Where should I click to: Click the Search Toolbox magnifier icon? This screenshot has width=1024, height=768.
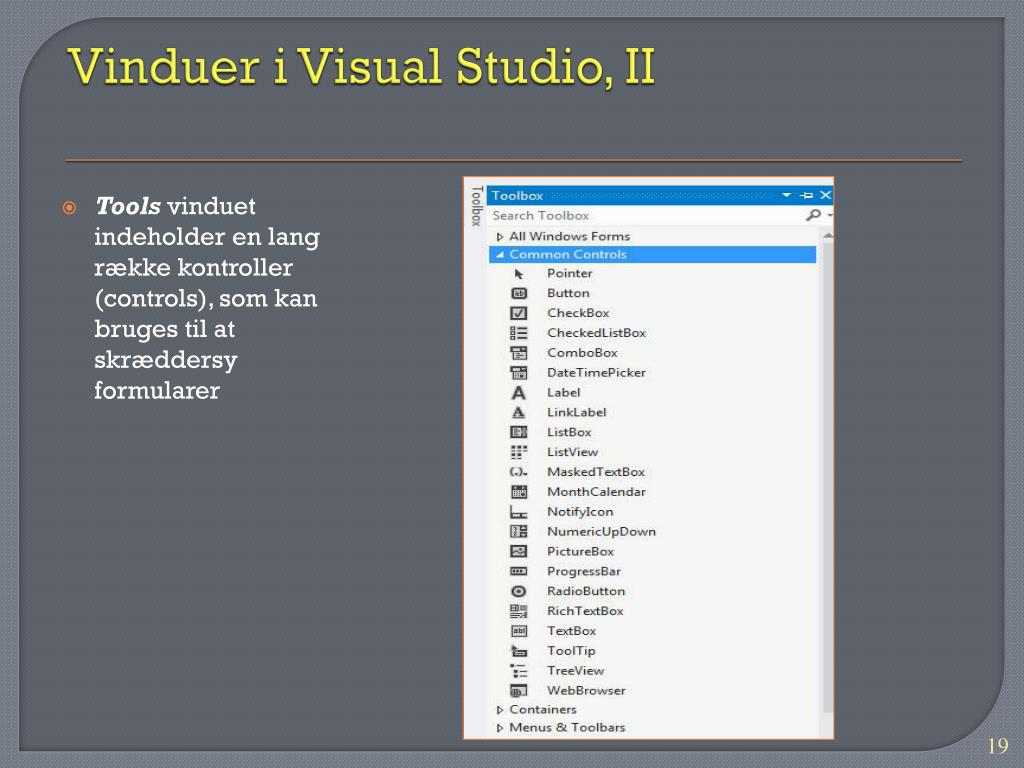tap(813, 215)
